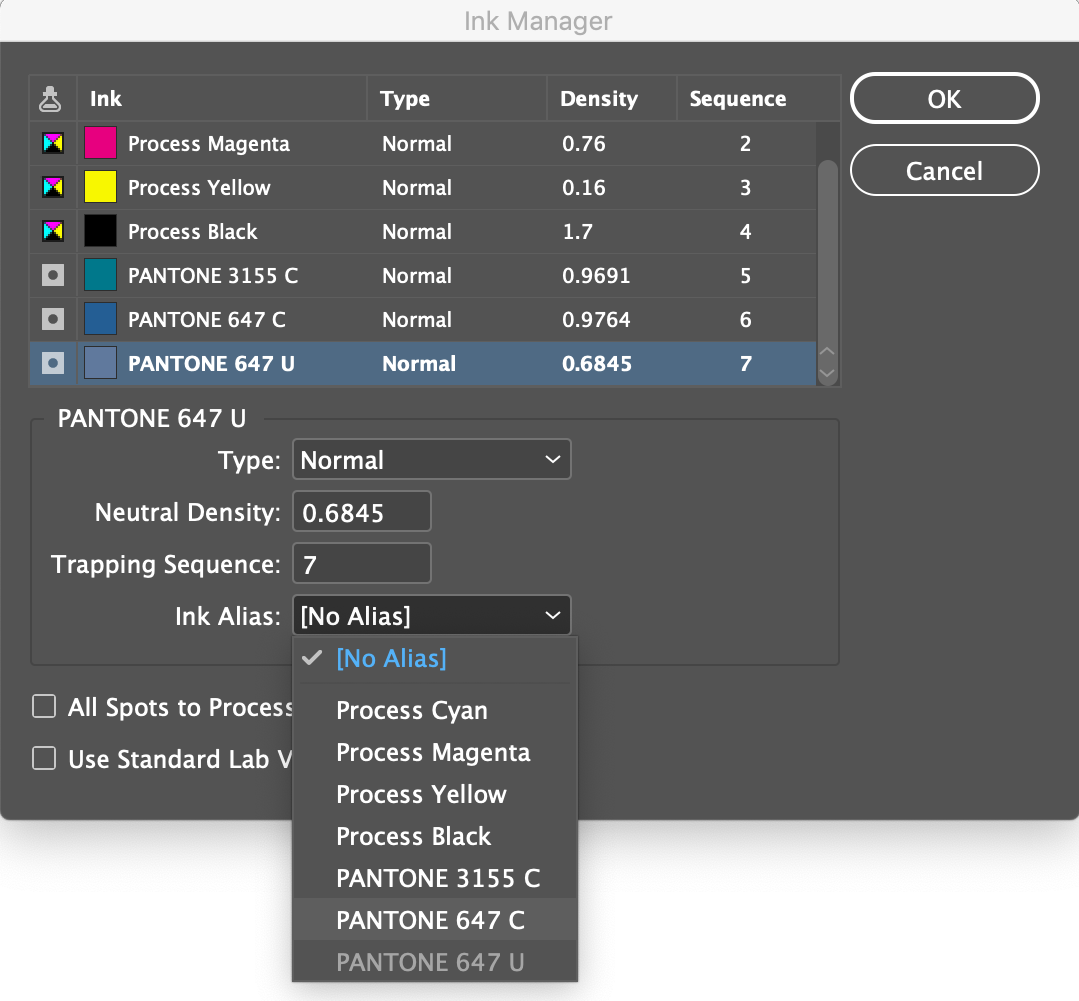The width and height of the screenshot is (1079, 1001).
Task: Click the yellow swatch of Process Yellow
Action: (x=100, y=187)
